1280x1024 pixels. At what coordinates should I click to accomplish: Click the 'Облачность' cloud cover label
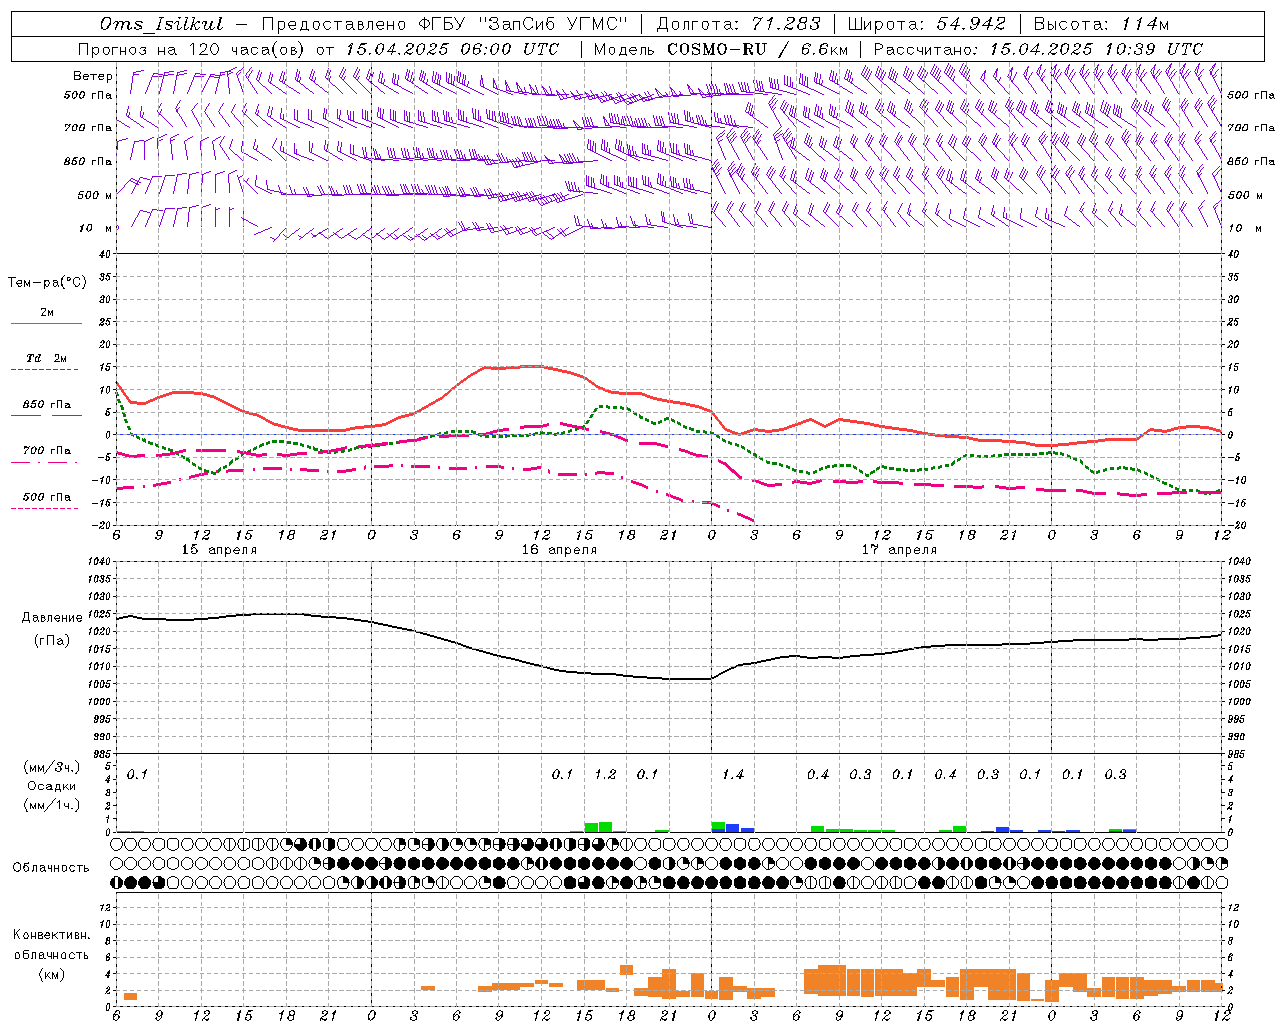pos(51,867)
